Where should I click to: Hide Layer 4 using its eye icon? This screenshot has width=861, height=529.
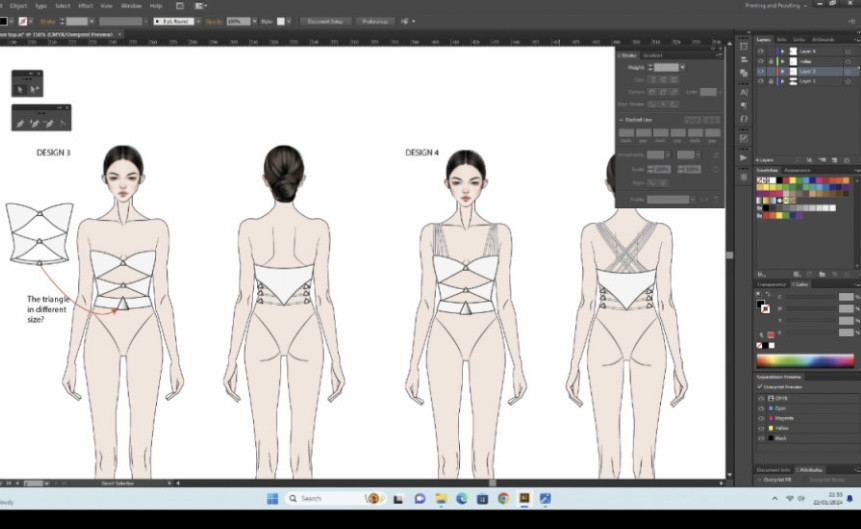760,51
